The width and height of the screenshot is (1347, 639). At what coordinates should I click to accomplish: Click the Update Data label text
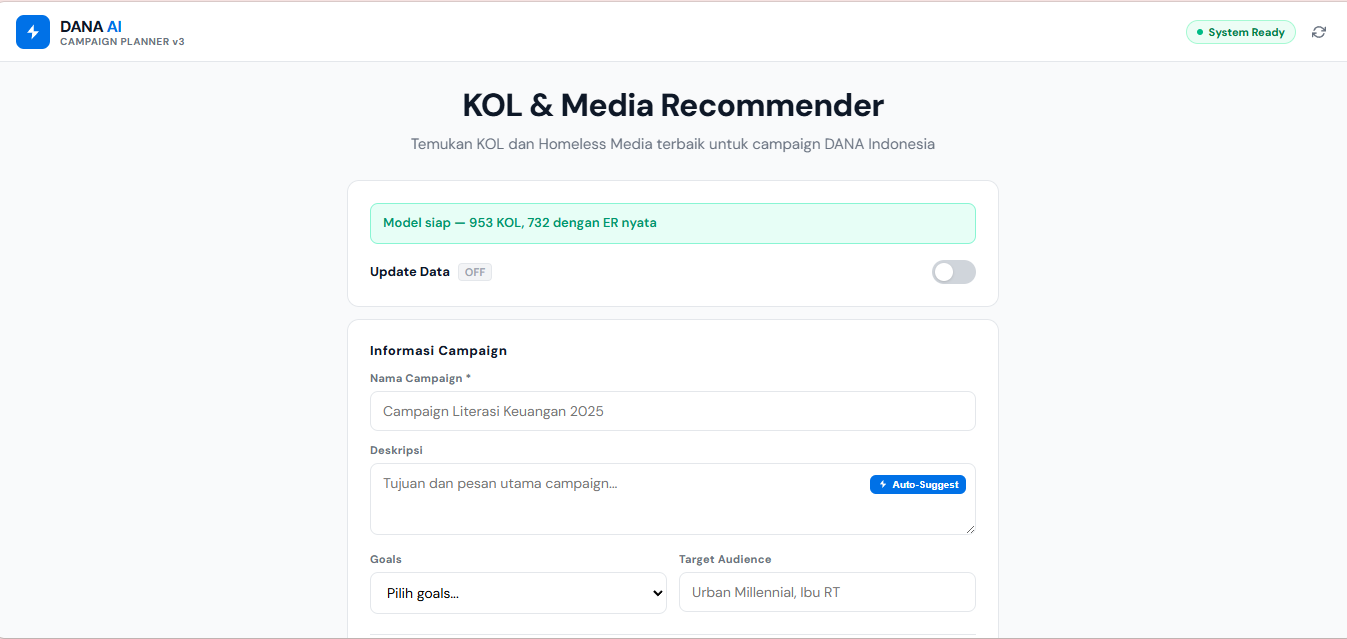tap(410, 271)
